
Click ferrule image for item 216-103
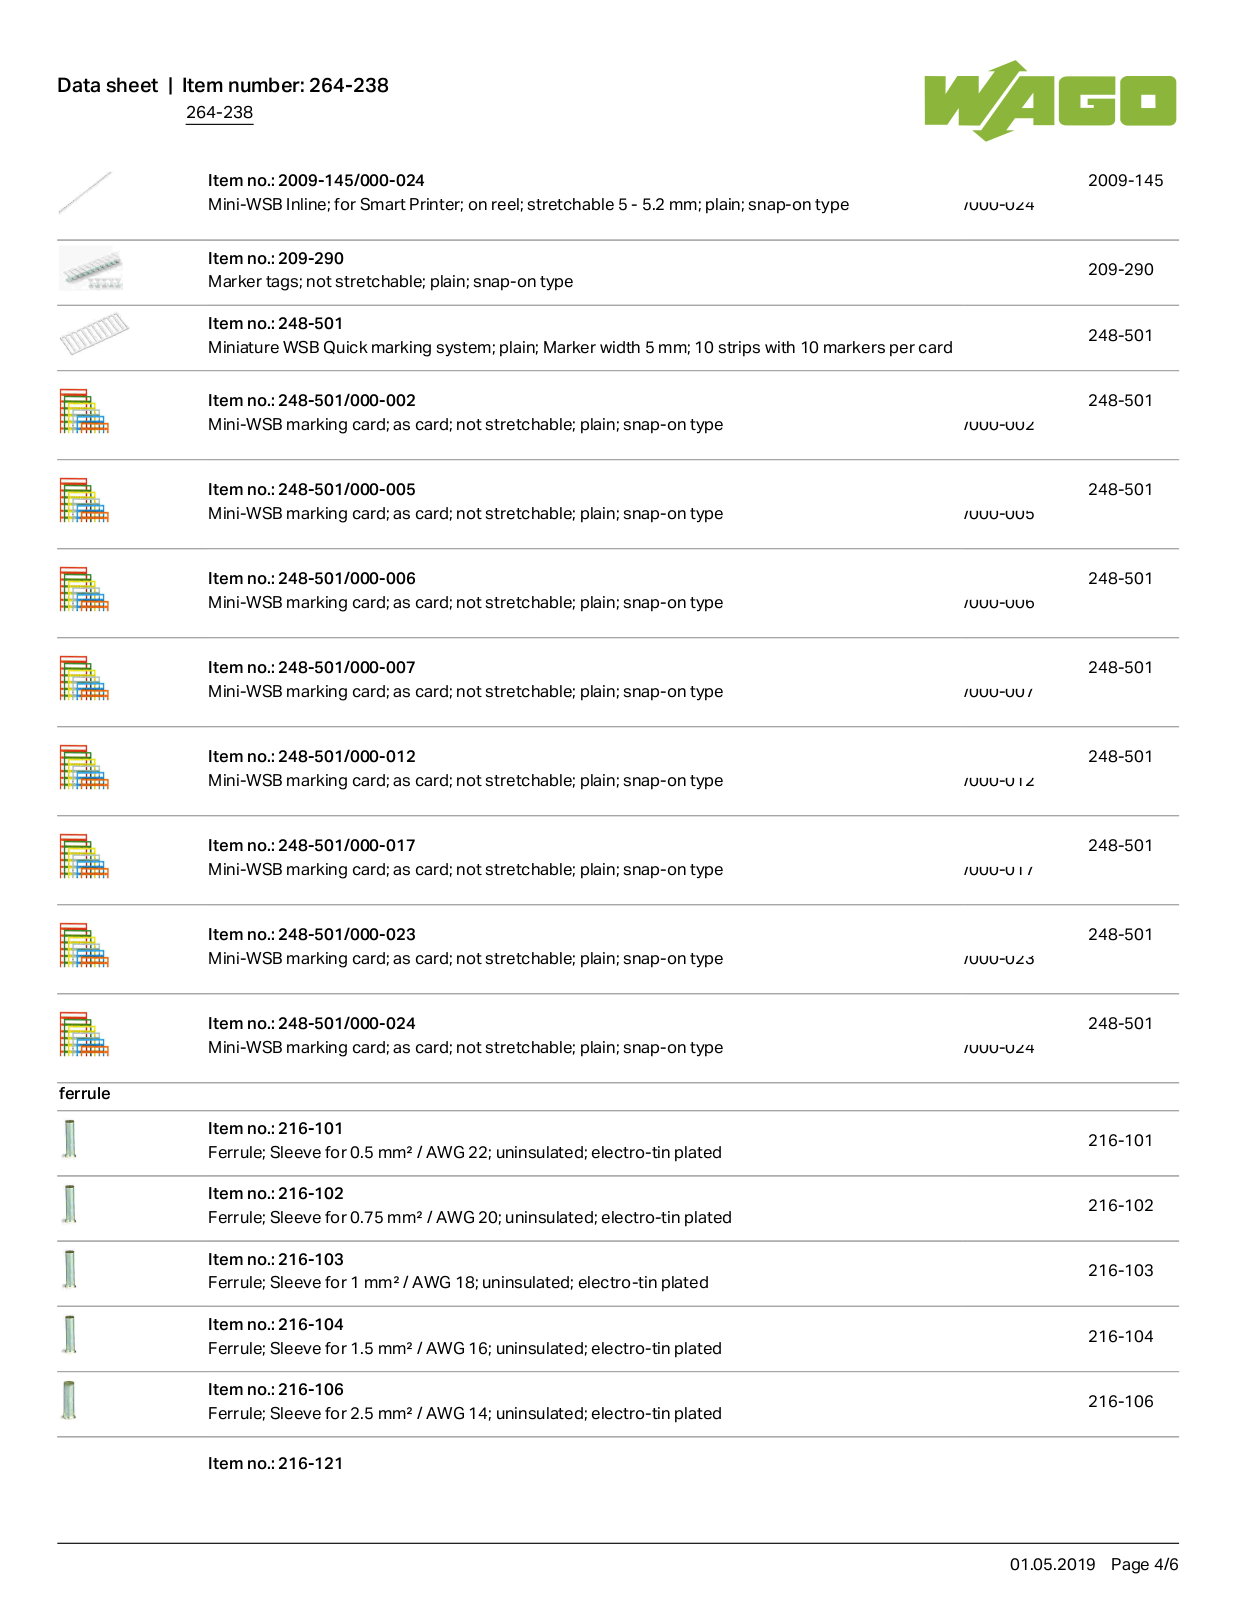69,1269
